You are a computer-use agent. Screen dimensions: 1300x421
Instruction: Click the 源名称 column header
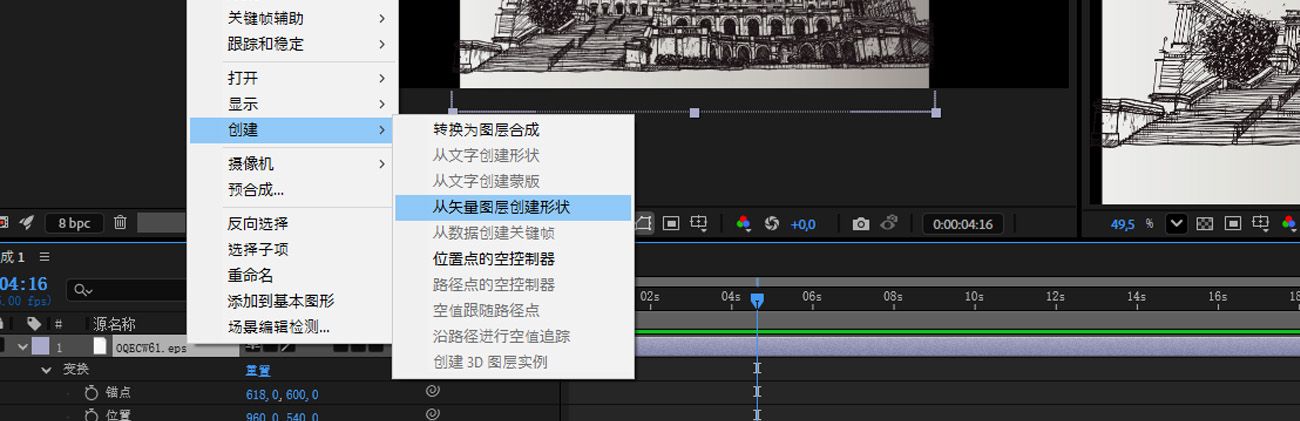point(114,324)
